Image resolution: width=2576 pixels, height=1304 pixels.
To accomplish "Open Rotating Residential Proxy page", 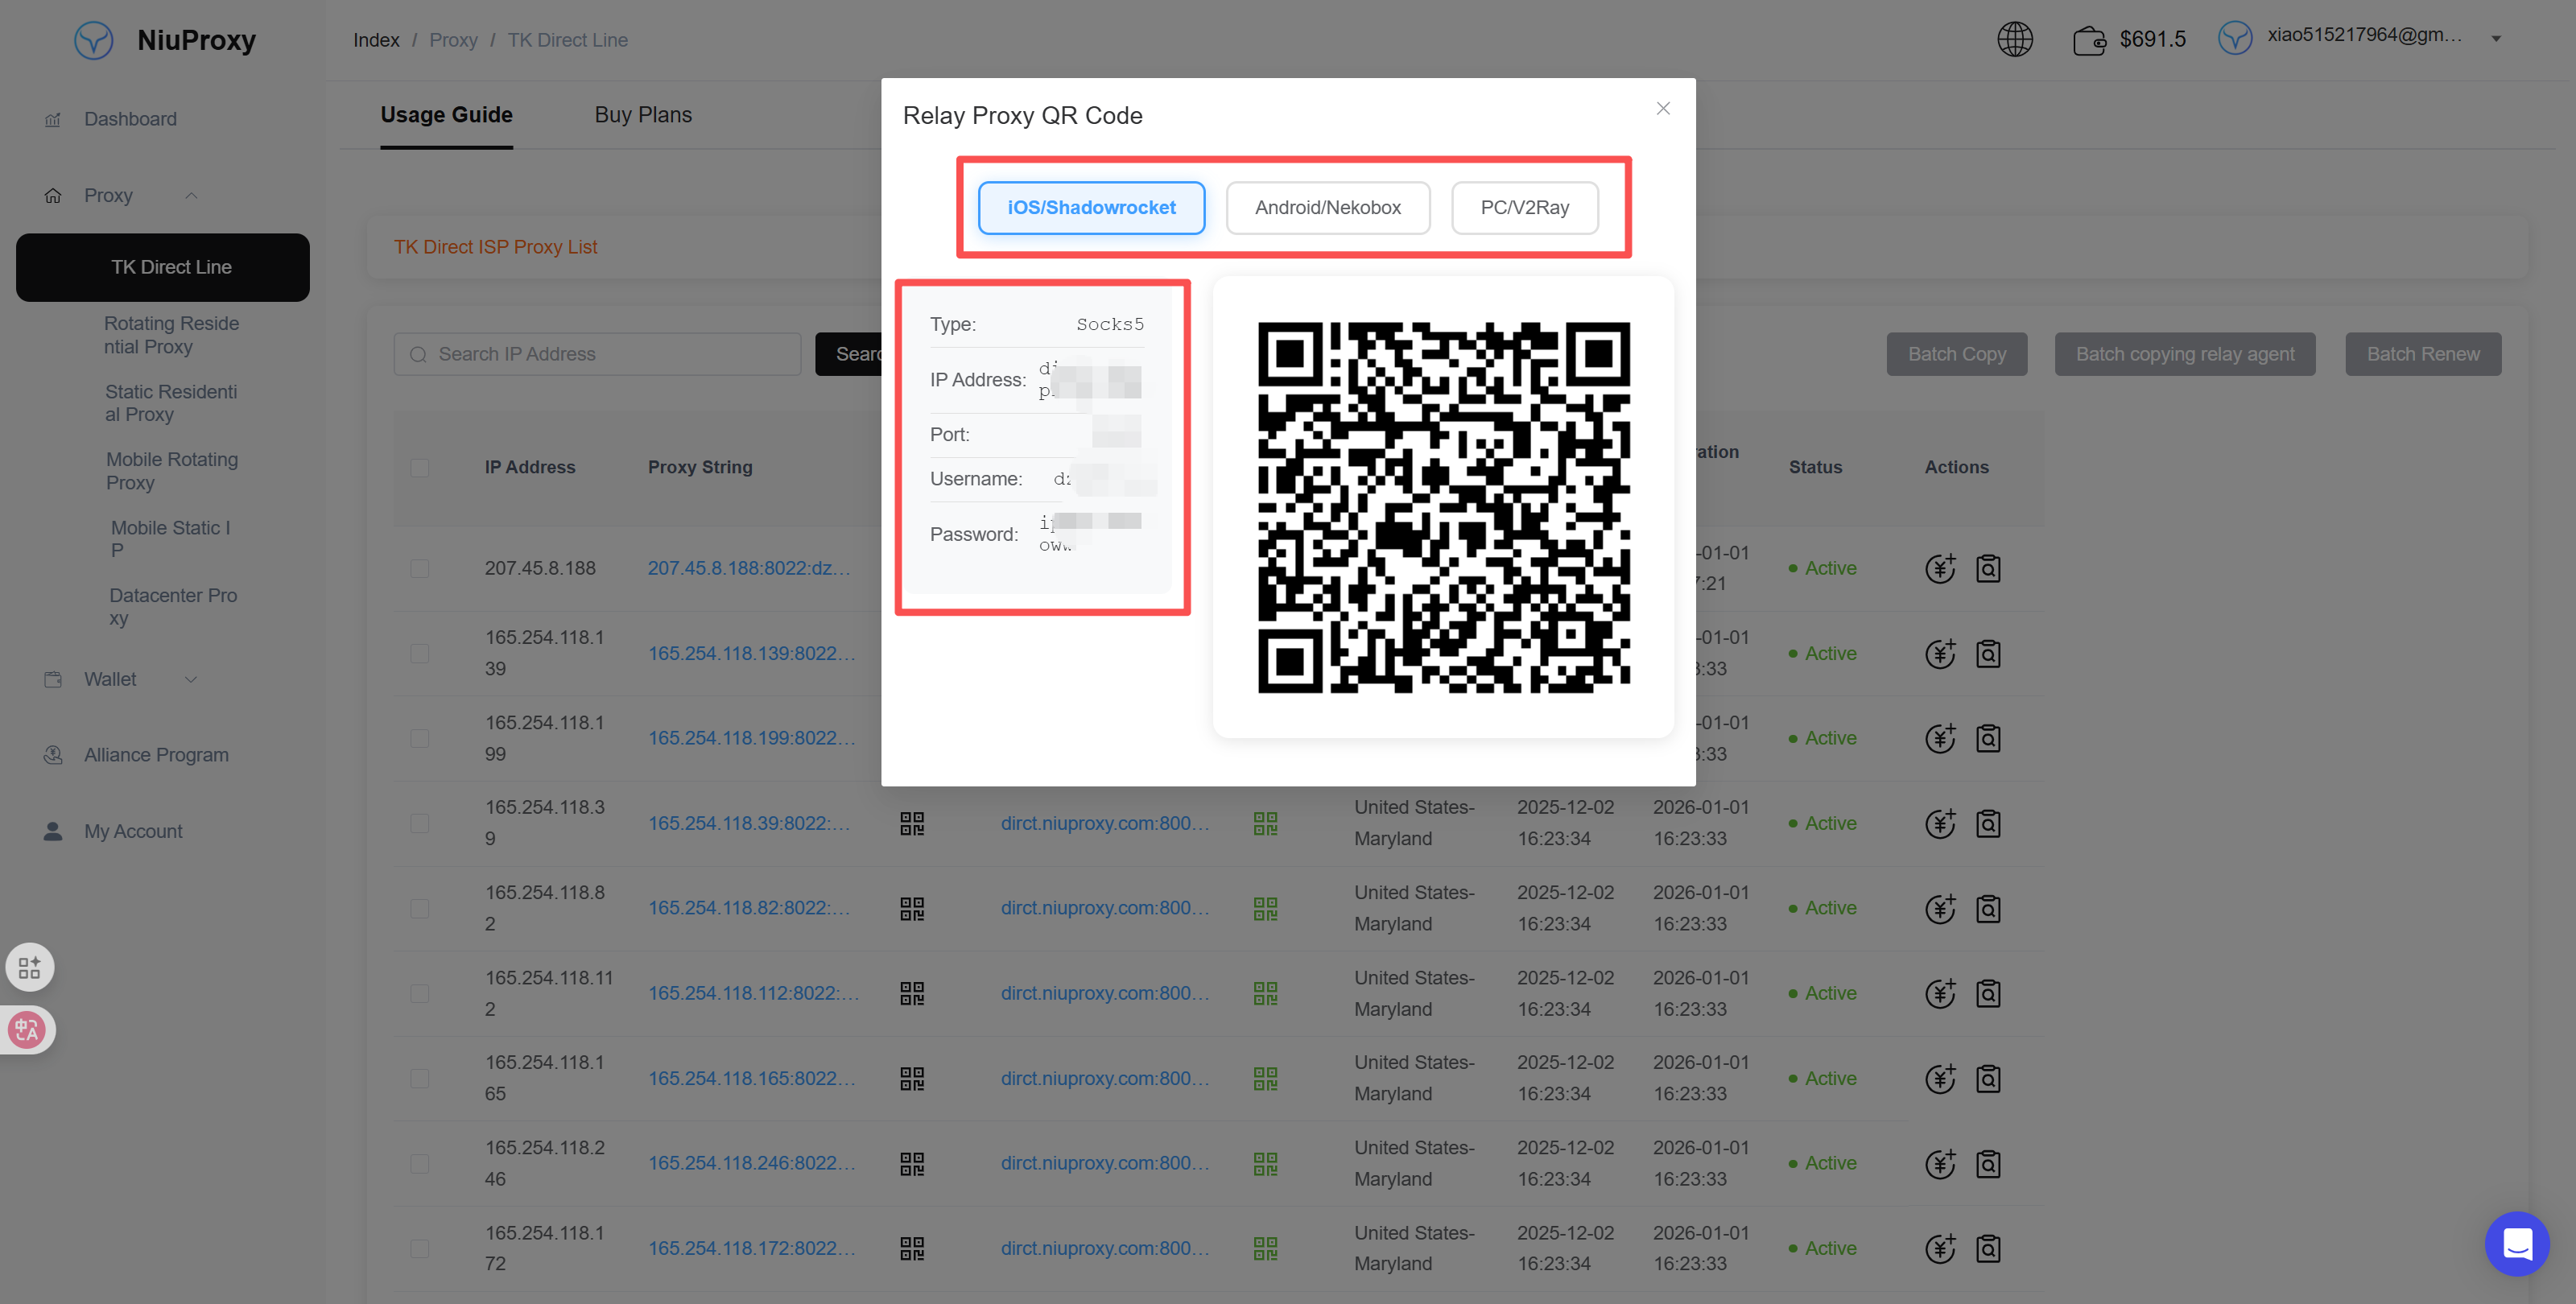I will (171, 335).
